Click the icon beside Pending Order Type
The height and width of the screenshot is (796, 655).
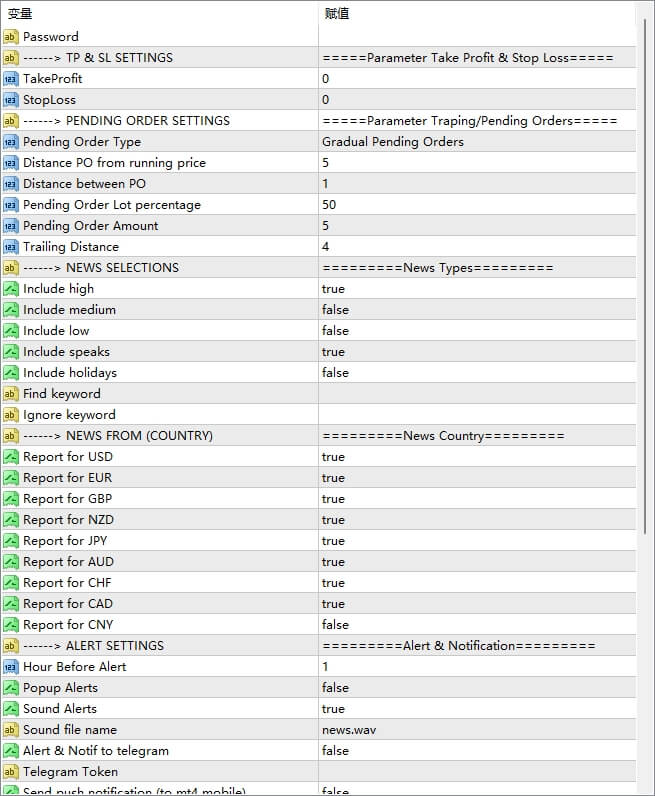click(11, 142)
